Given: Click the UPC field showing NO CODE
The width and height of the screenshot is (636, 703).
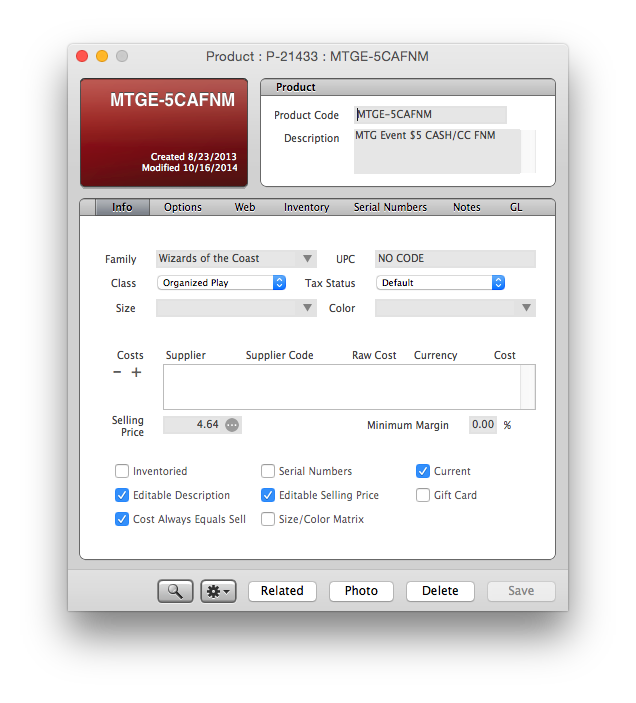Looking at the screenshot, I should coord(455,259).
